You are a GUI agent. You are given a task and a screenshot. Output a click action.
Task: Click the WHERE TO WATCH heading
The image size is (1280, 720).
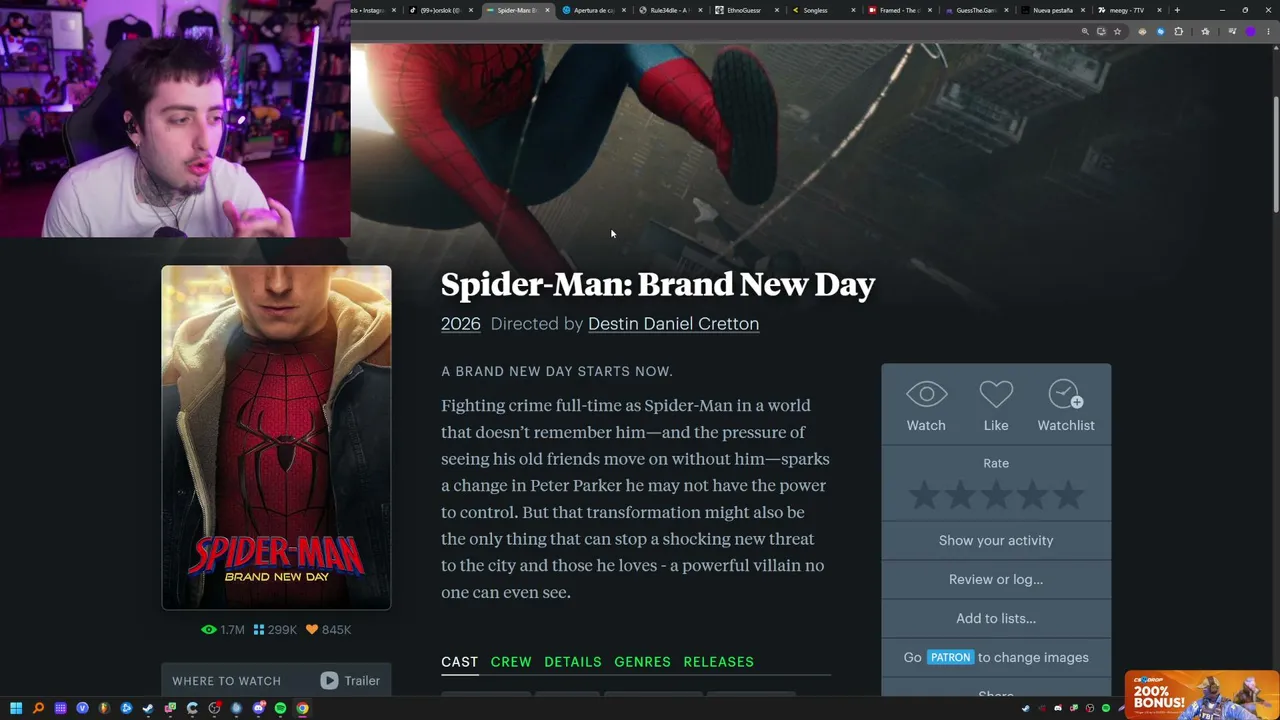point(226,681)
